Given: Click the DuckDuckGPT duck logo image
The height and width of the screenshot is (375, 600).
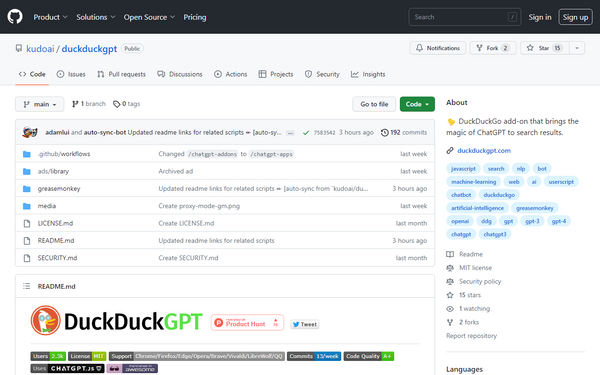Looking at the screenshot, I should (46, 320).
